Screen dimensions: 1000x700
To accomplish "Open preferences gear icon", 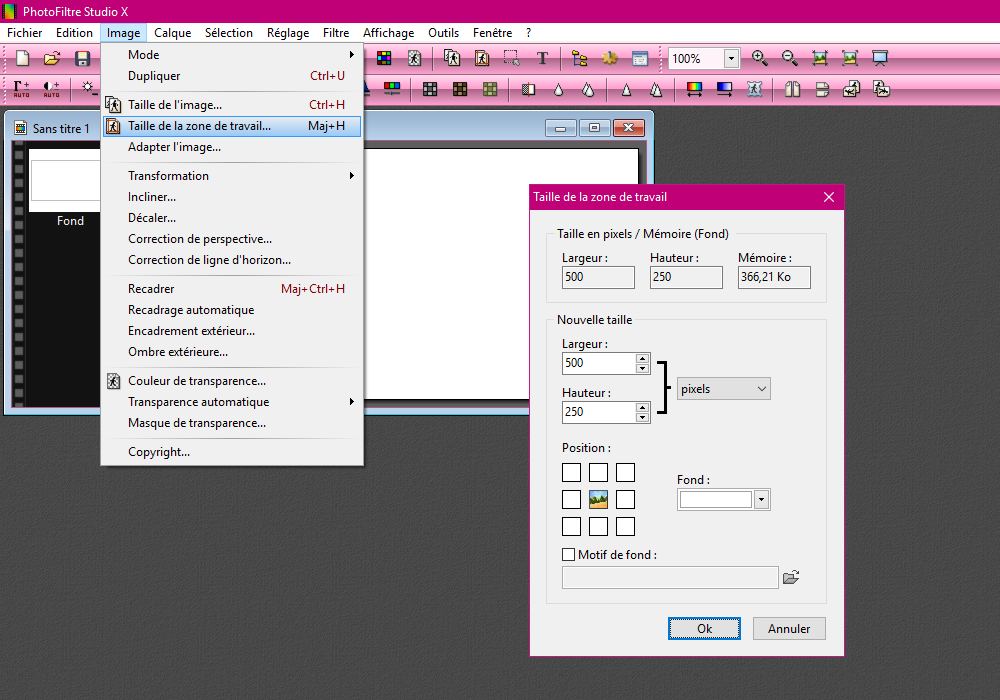I will 610,59.
